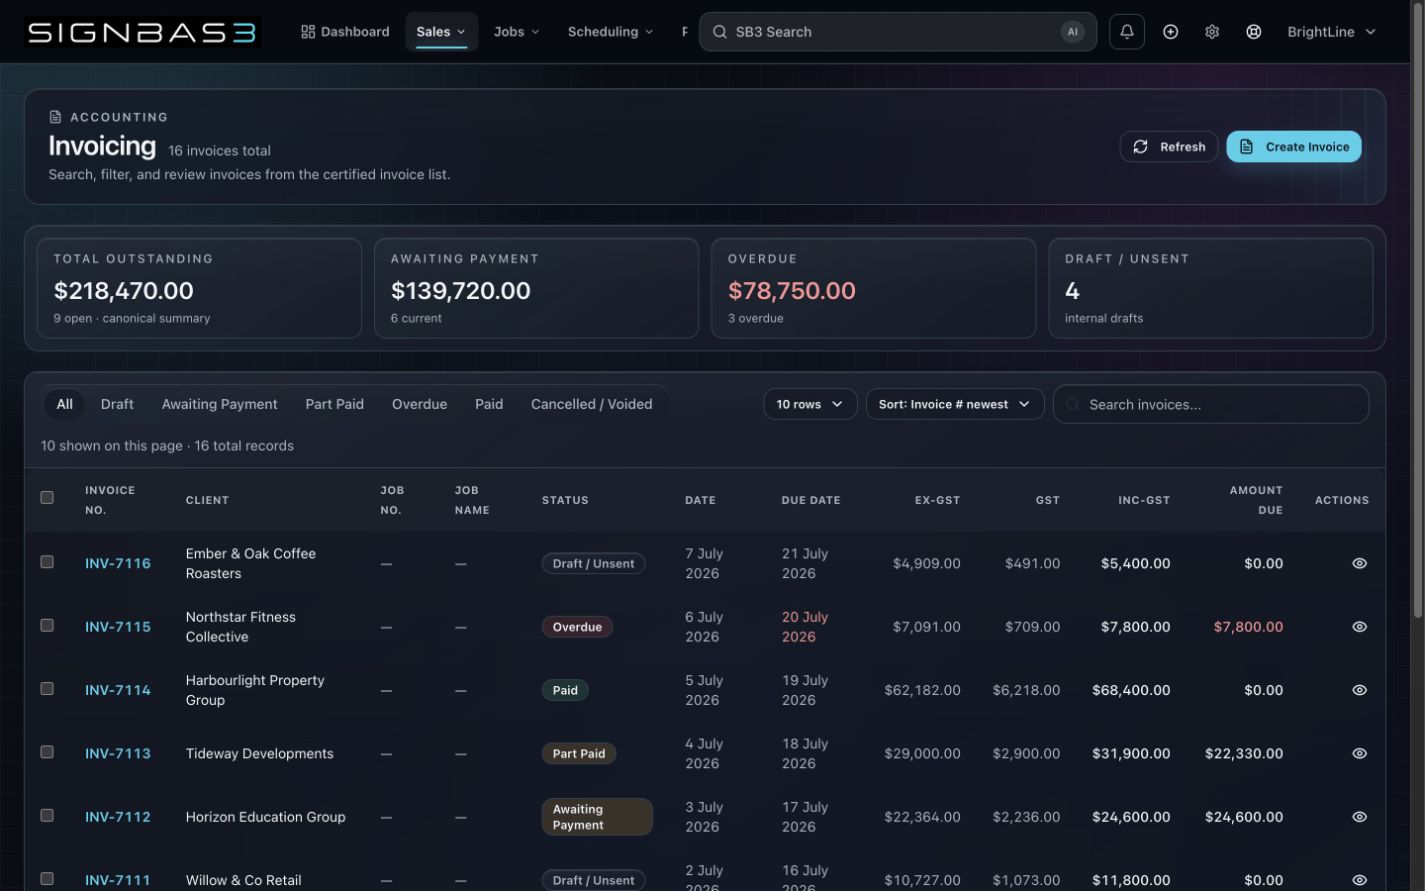Screen dimensions: 1425x891
Task: Click the Part Paid status badge
Action: (579, 754)
